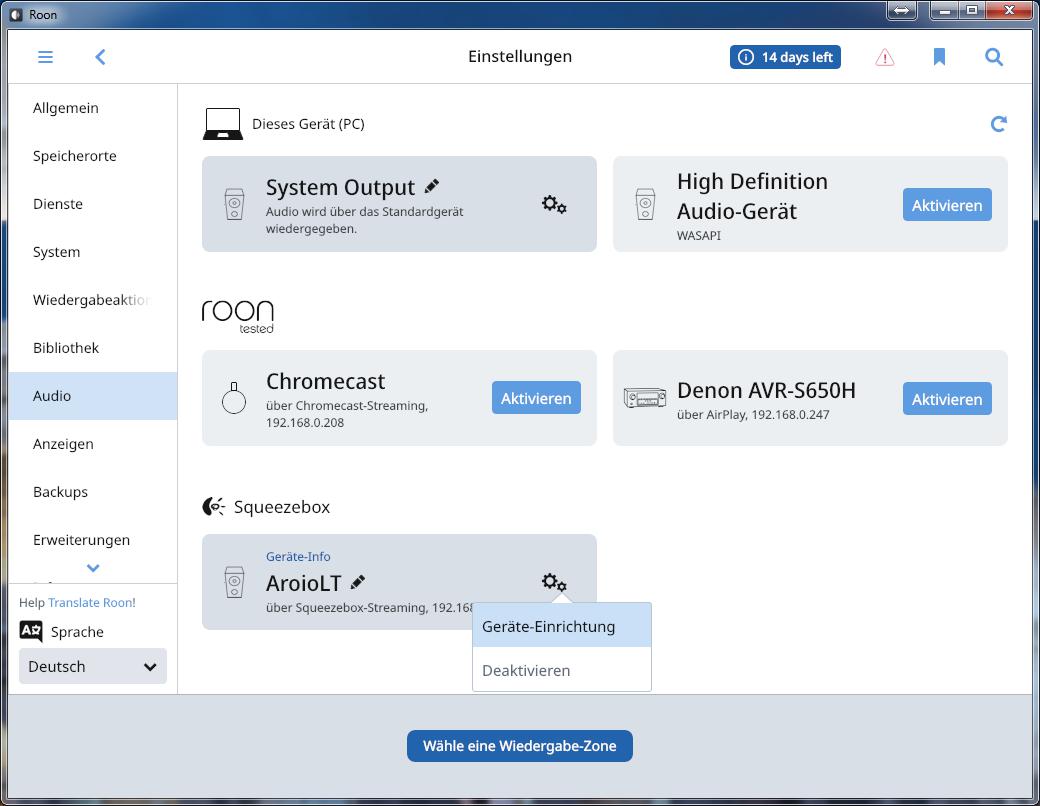Screen dimensions: 1040x806
Task: Open the Wiedergabeaktionen settings section
Action: (93, 300)
